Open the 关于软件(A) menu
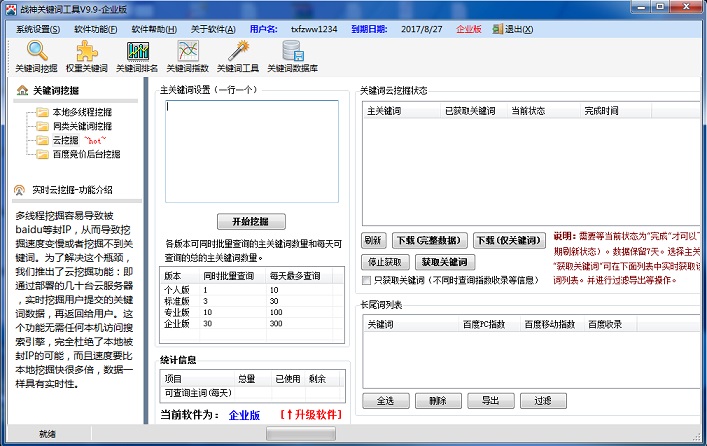This screenshot has height=446, width=707. pyautogui.click(x=213, y=29)
